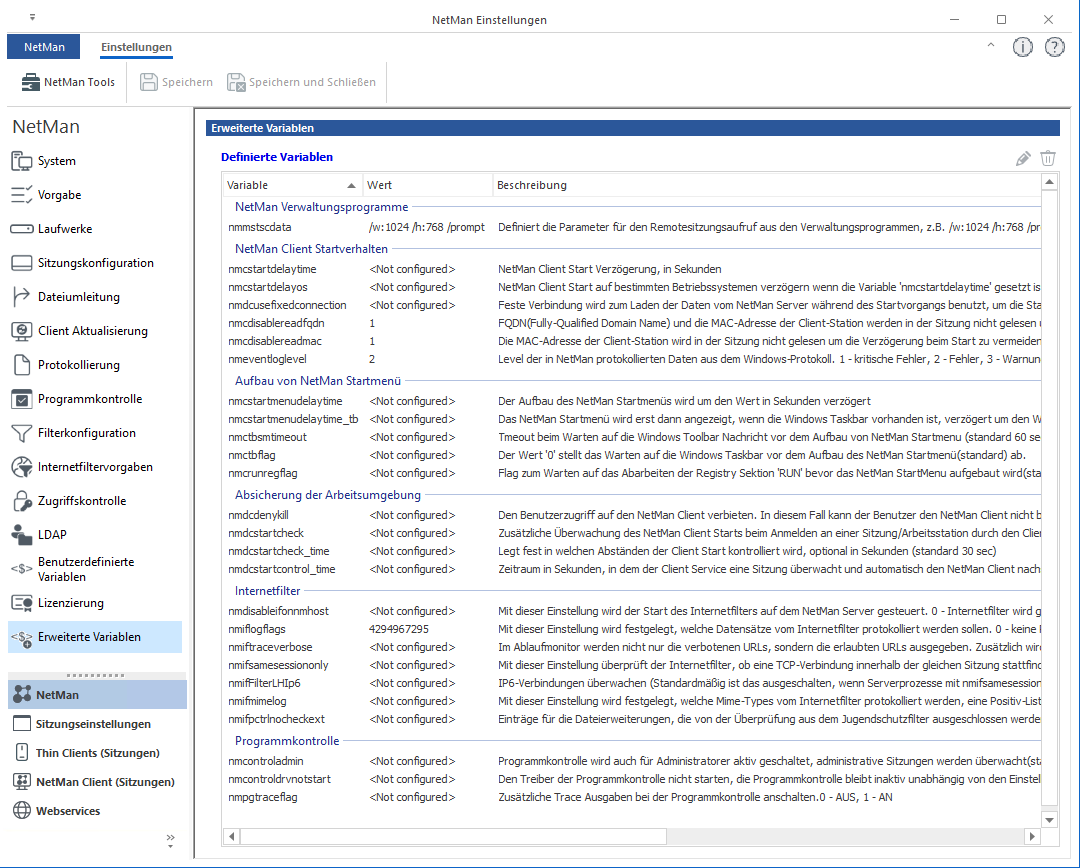Screen dimensions: 1080x868
Task: Select LDAP in the sidebar
Action: point(52,535)
